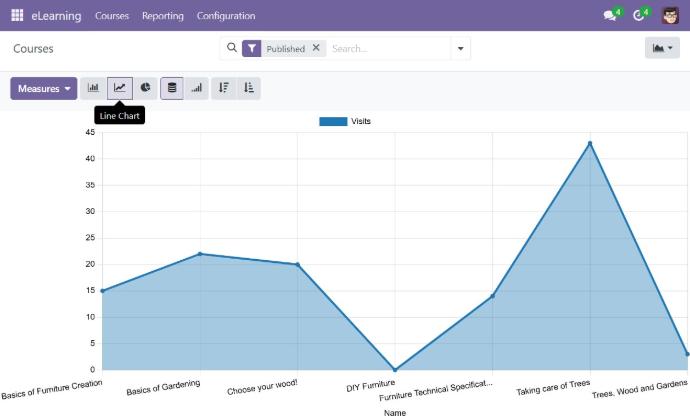
Task: Switch to Line Chart view
Action: point(120,88)
